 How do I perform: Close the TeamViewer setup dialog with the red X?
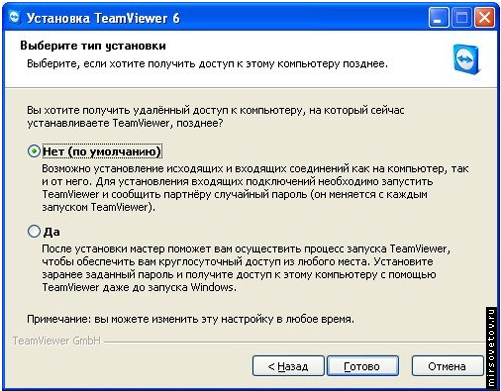coord(484,18)
